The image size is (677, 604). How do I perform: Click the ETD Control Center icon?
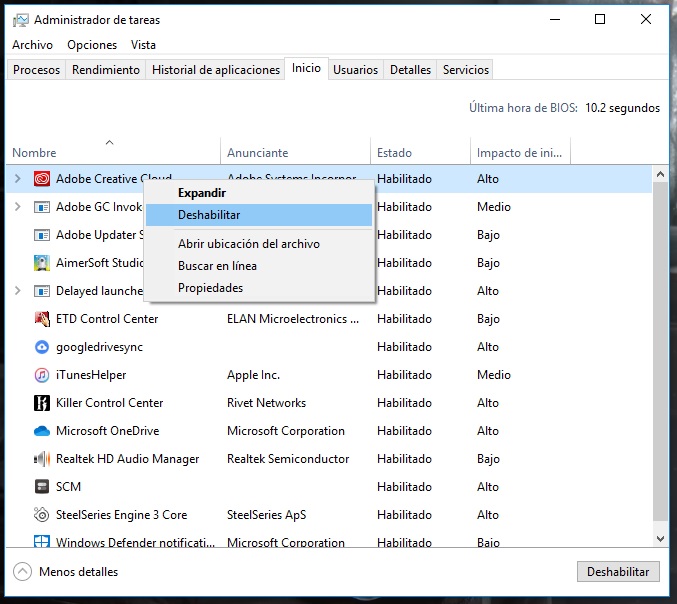coord(42,319)
